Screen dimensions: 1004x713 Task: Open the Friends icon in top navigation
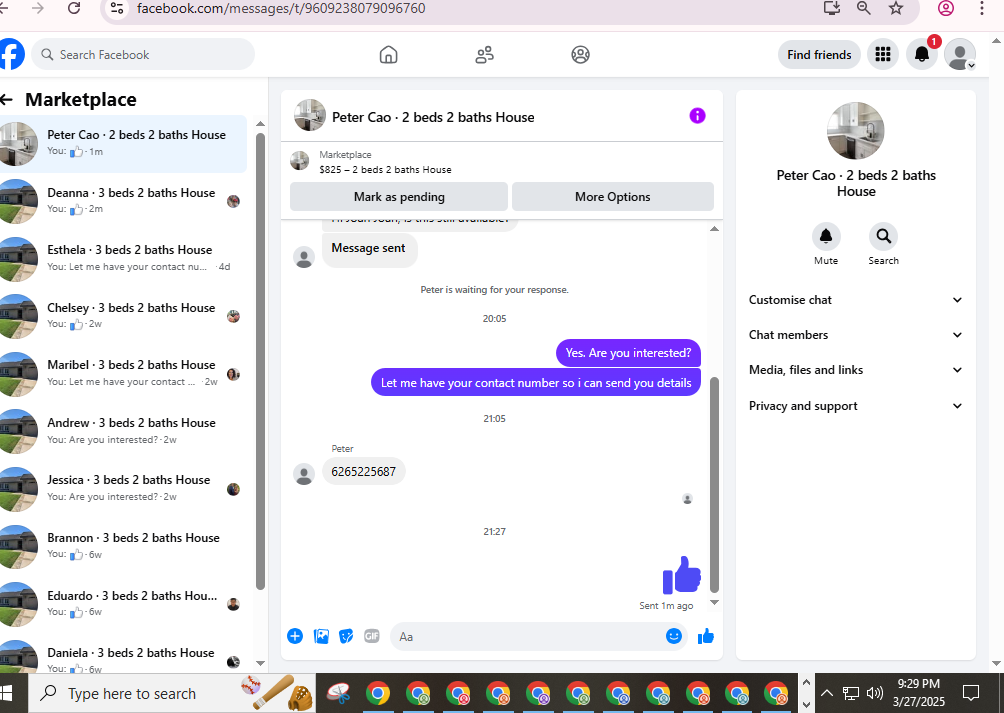click(484, 55)
